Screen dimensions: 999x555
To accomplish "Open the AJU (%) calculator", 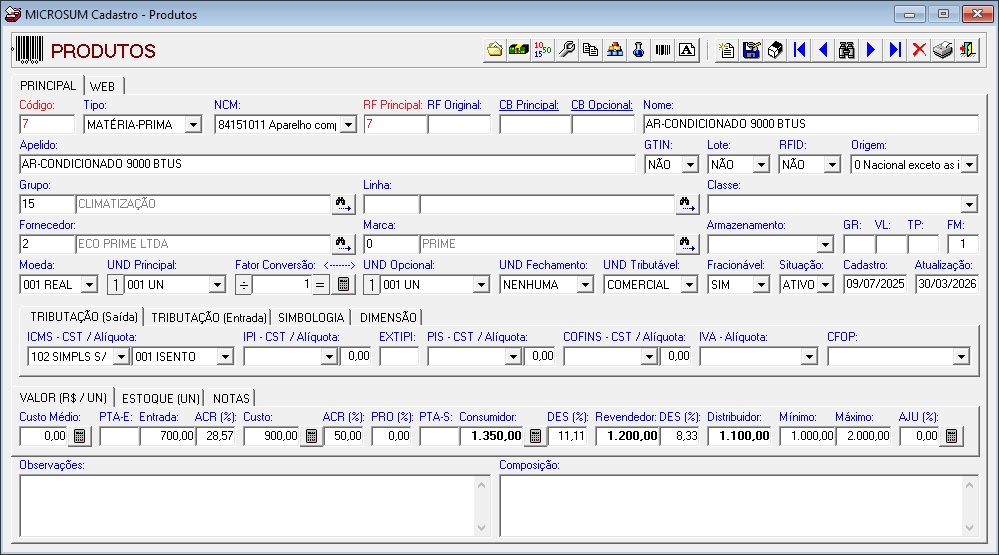I will point(951,436).
